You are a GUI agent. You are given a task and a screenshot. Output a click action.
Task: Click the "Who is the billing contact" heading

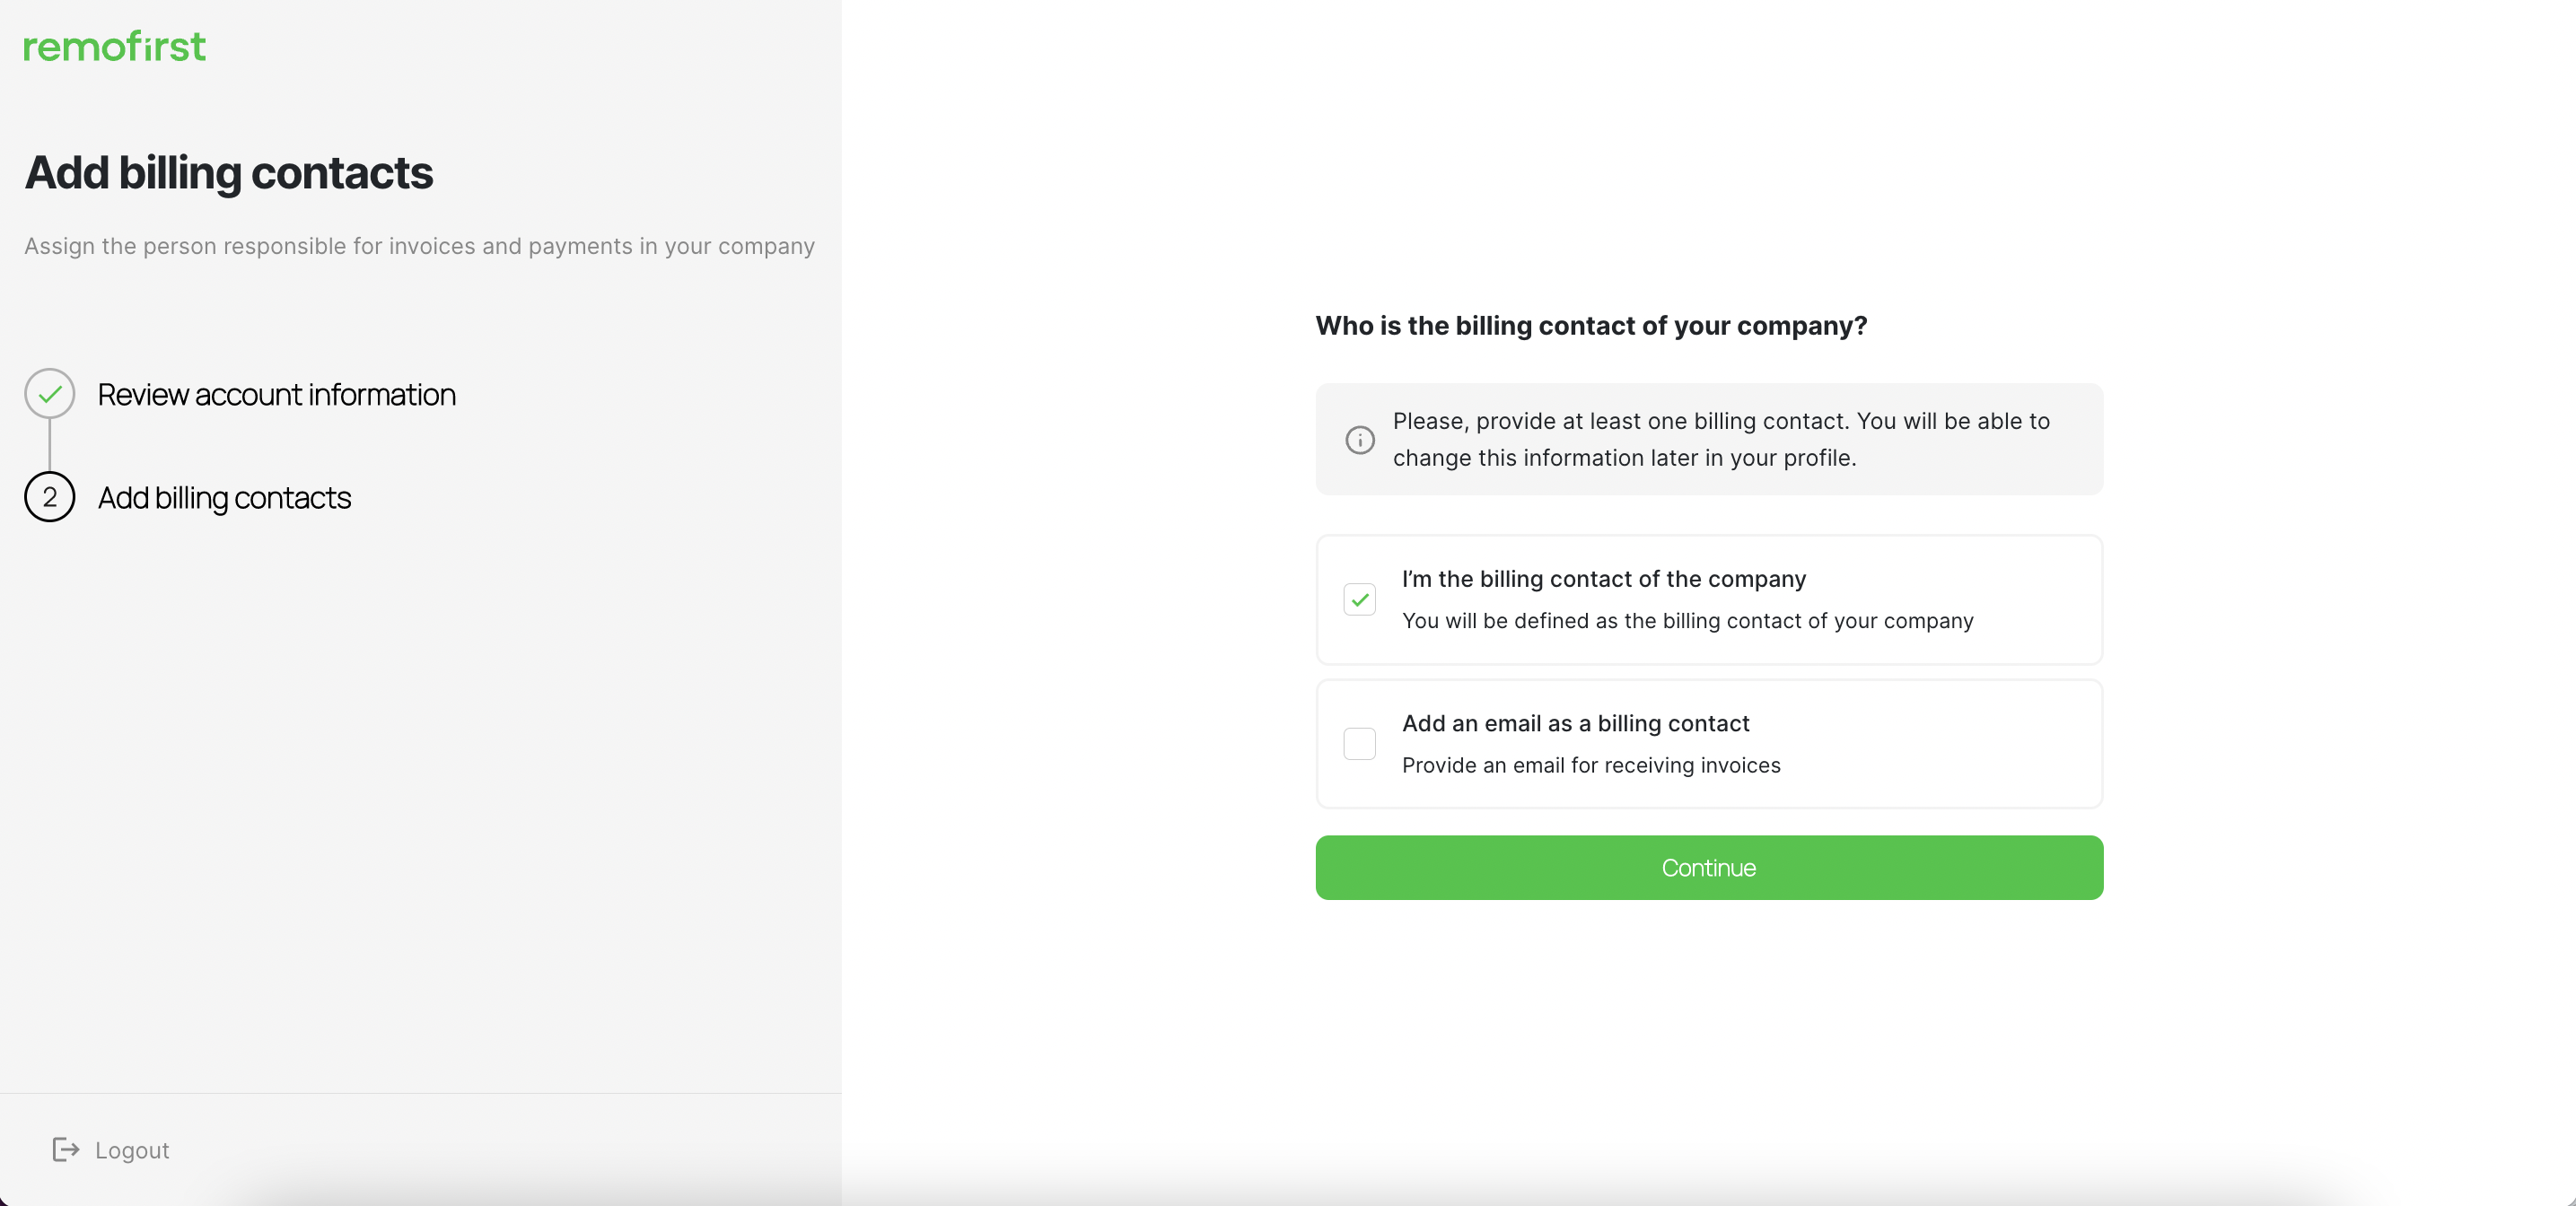click(1591, 326)
